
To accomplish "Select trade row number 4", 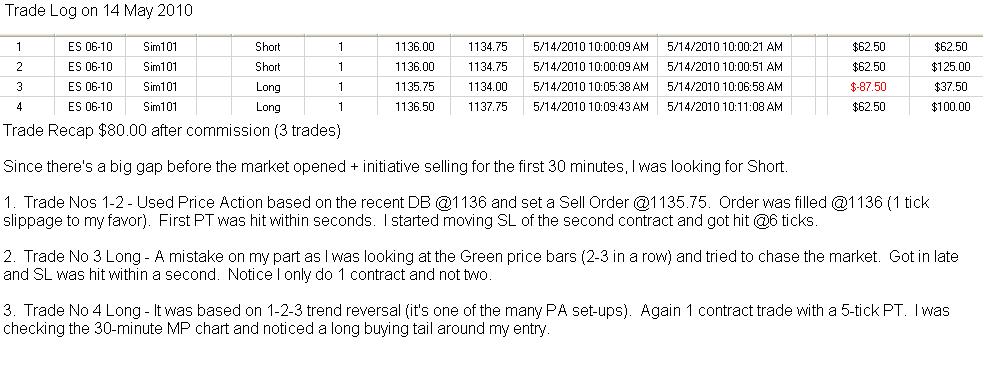I will [492, 107].
